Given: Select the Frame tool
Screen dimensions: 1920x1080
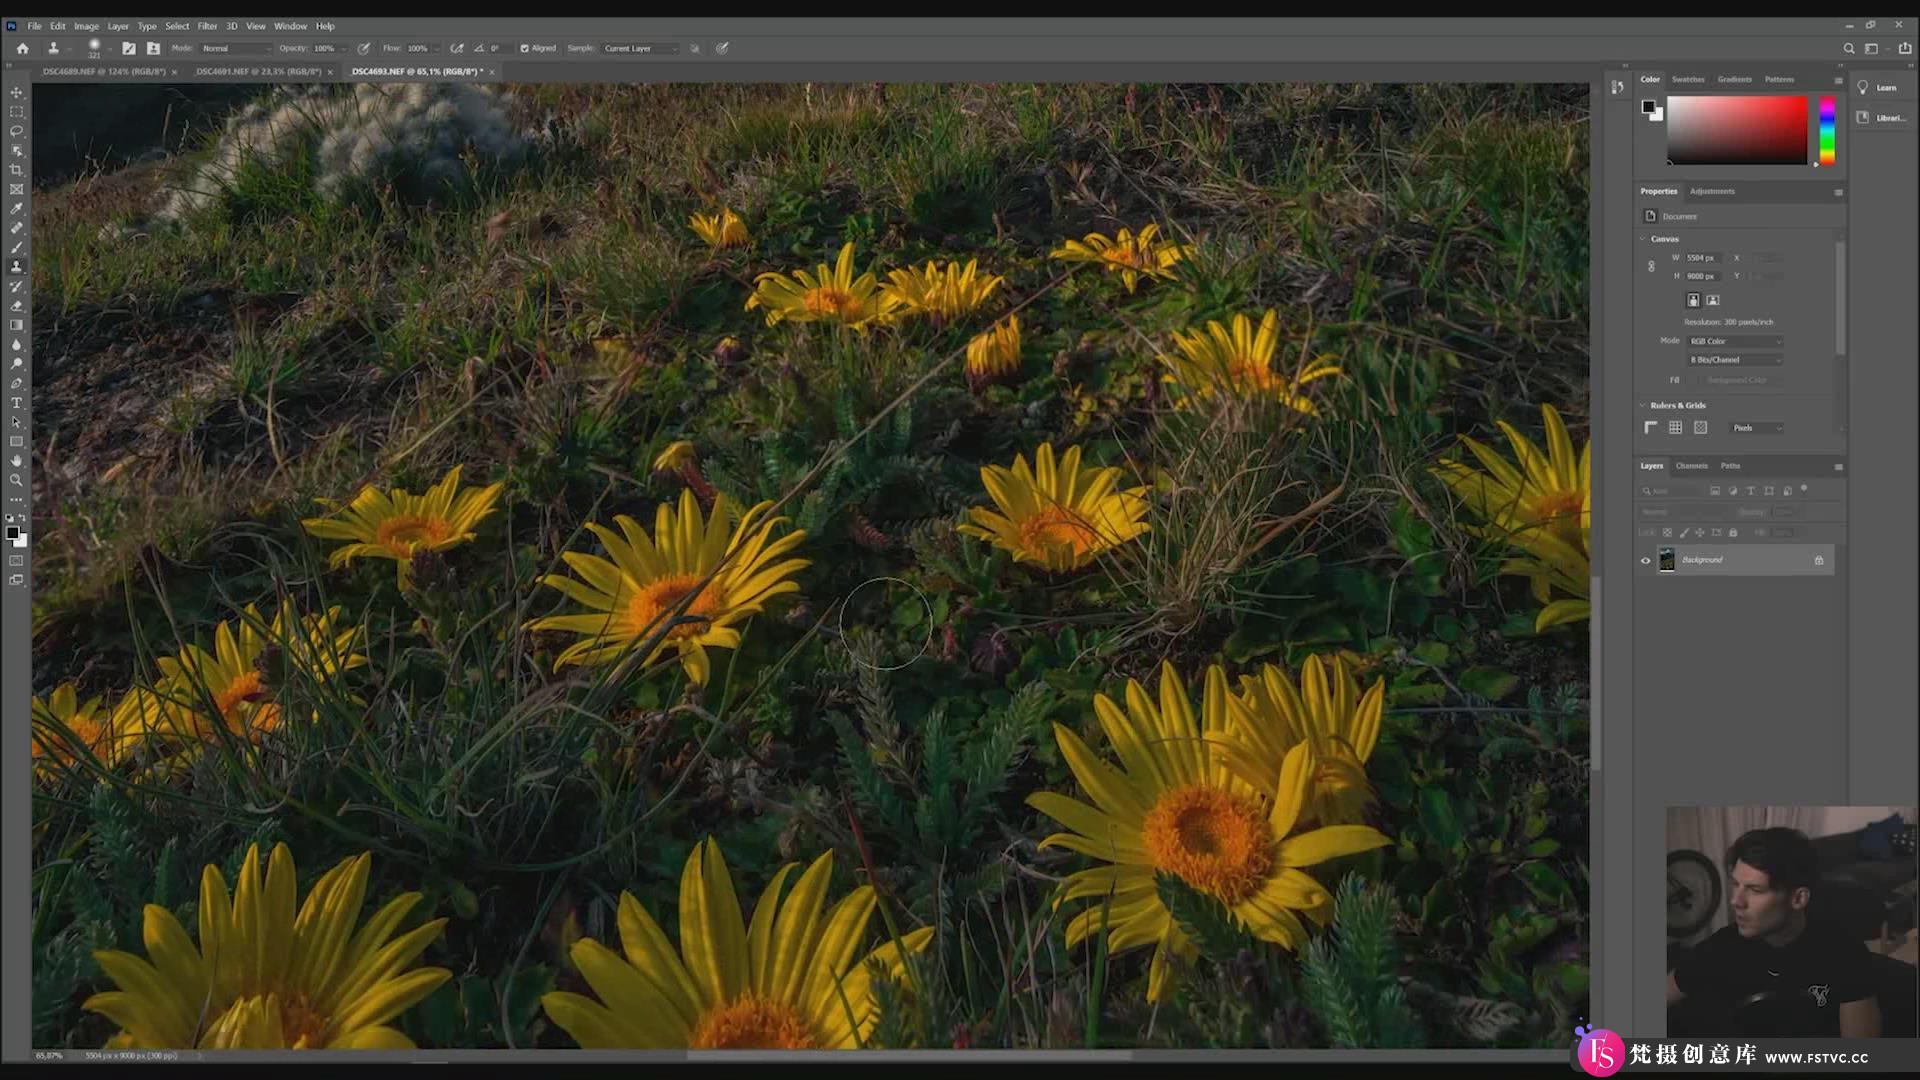Looking at the screenshot, I should [x=16, y=189].
